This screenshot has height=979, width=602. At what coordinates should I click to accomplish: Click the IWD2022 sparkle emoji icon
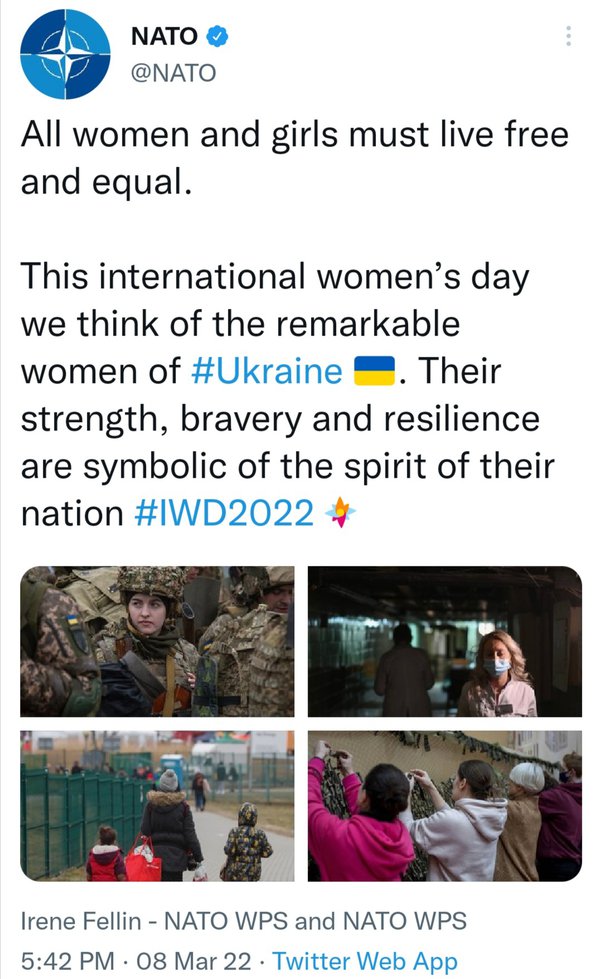click(341, 514)
